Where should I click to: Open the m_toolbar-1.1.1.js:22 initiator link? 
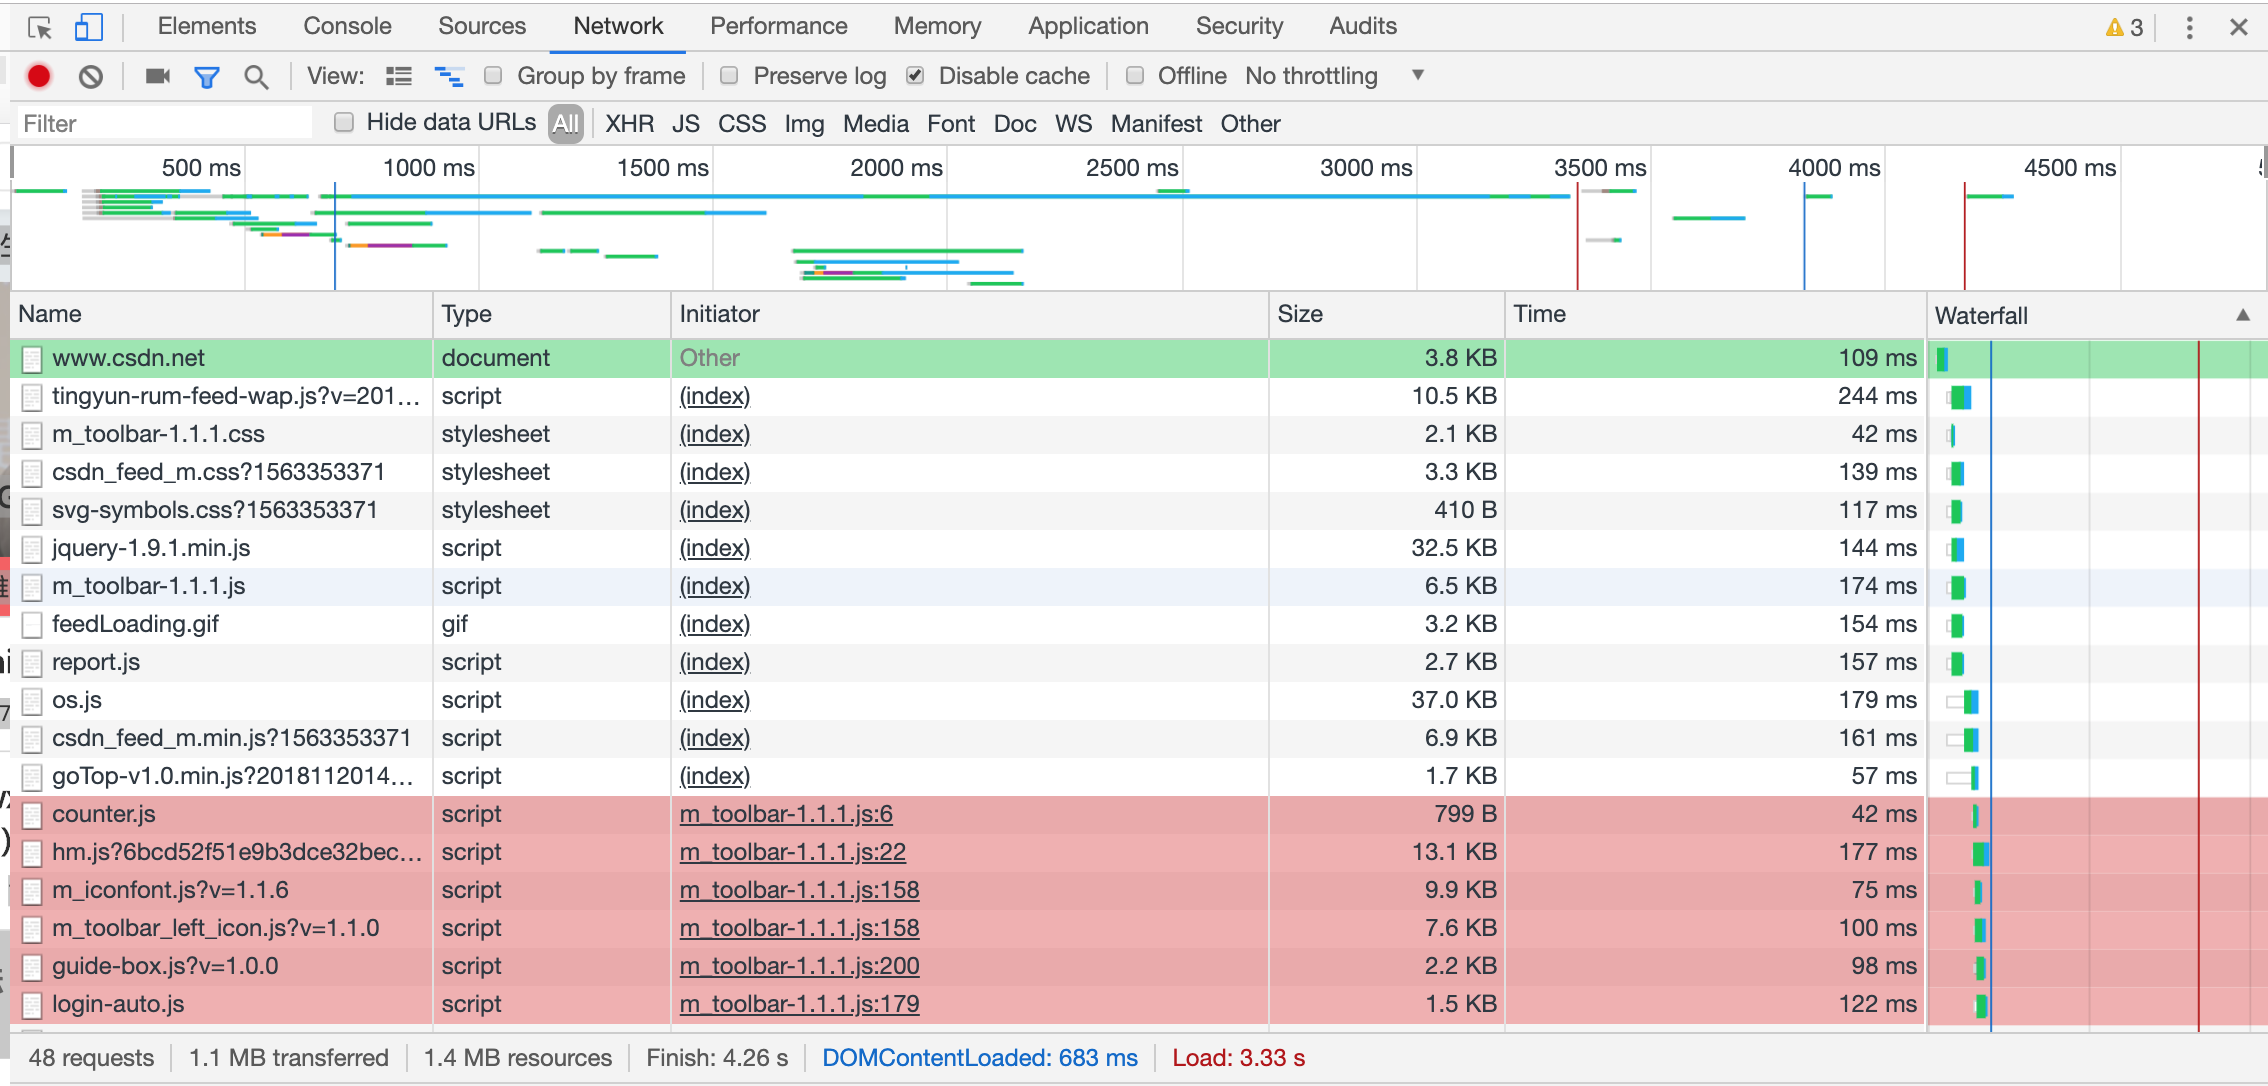792,852
